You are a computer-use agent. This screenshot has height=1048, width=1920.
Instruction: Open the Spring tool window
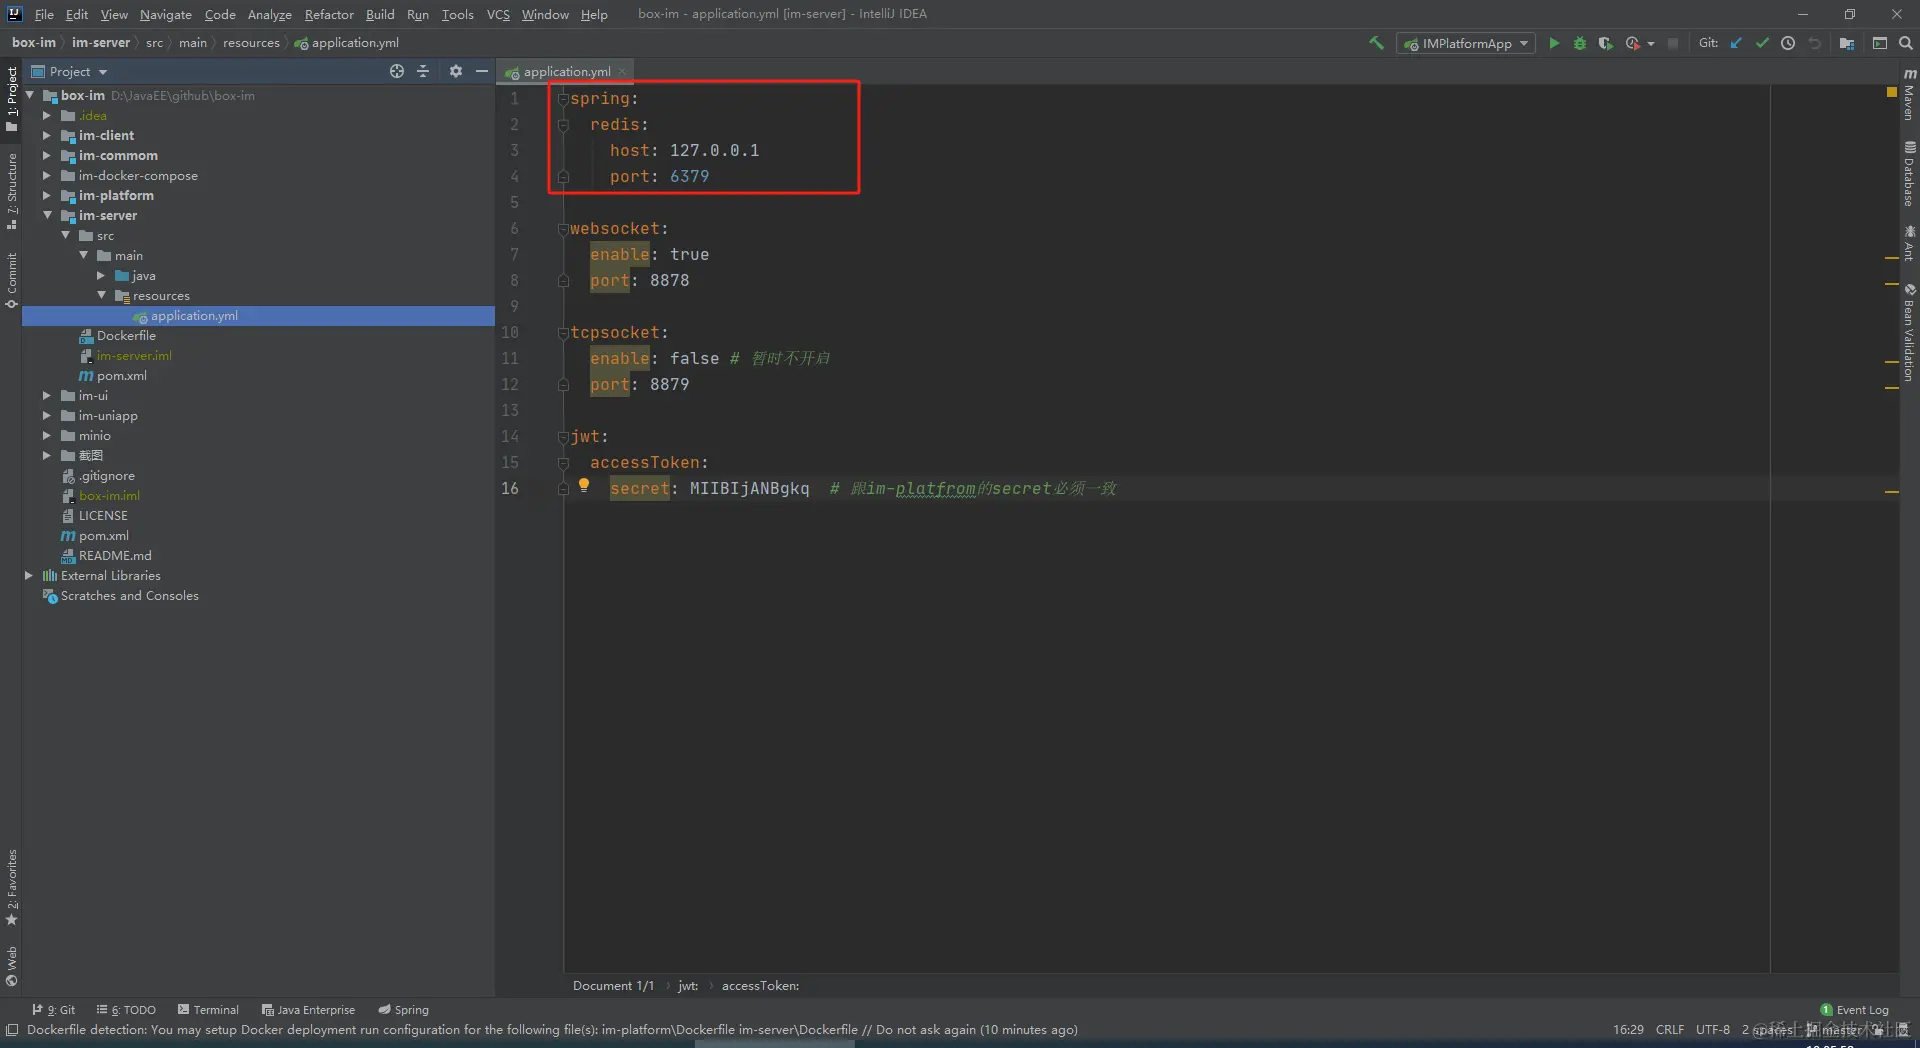[x=403, y=1009]
